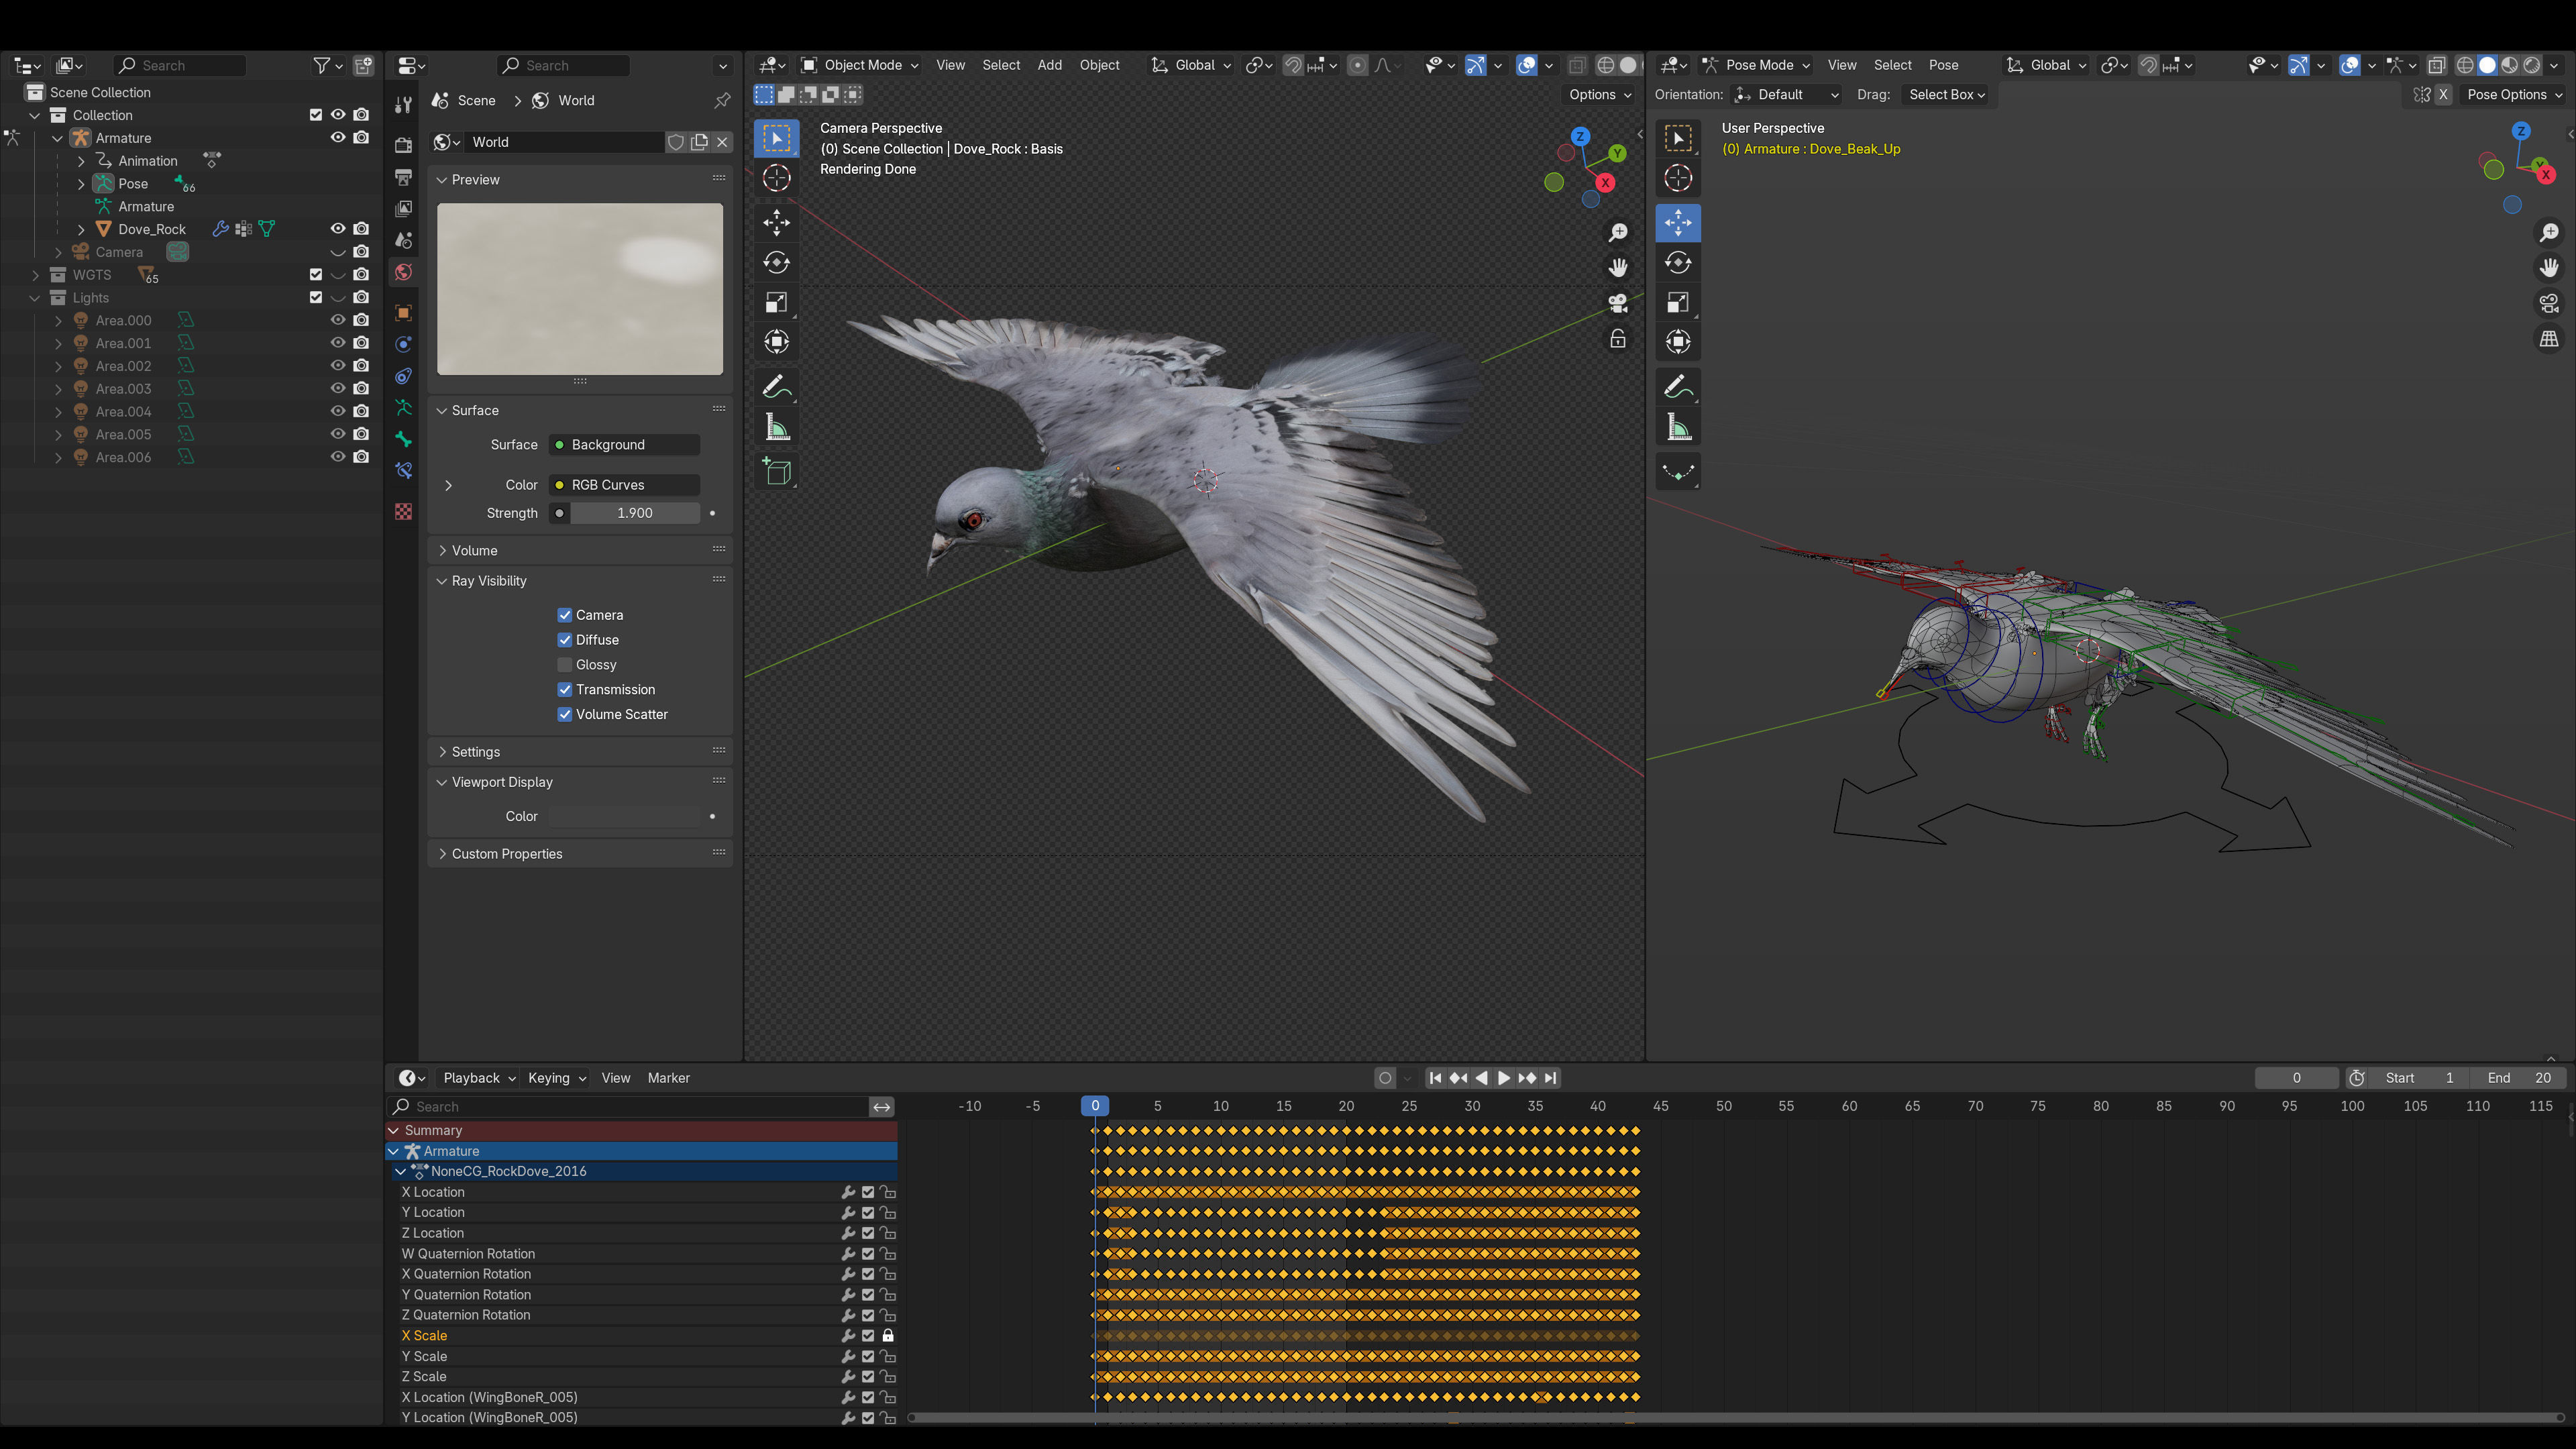Open the Pose Mode dropdown
The width and height of the screenshot is (2576, 1449).
click(1757, 65)
